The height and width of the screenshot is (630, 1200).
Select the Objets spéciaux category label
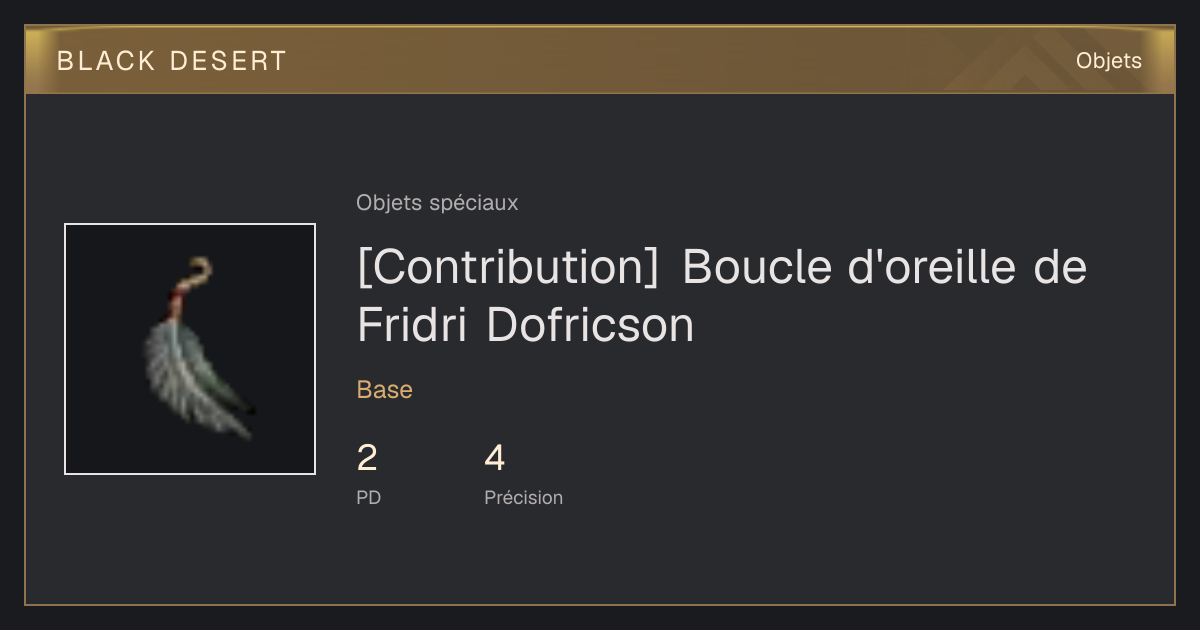pos(437,203)
